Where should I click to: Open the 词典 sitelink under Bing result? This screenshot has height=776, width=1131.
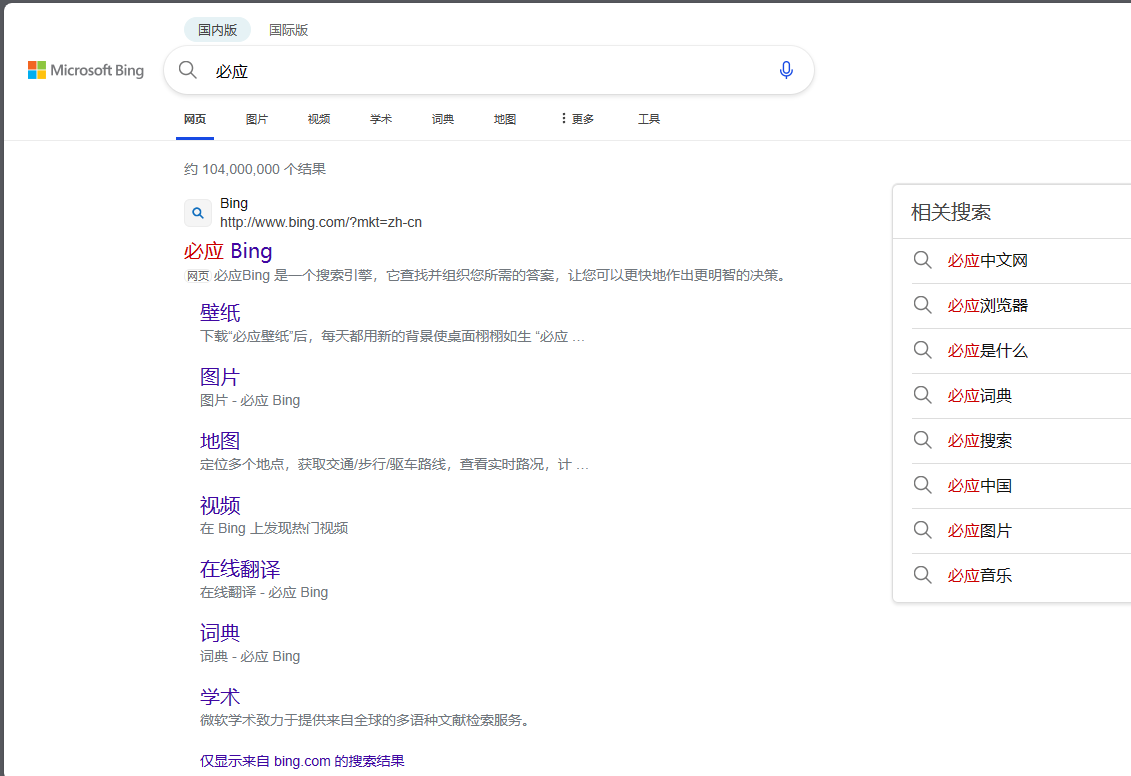220,632
